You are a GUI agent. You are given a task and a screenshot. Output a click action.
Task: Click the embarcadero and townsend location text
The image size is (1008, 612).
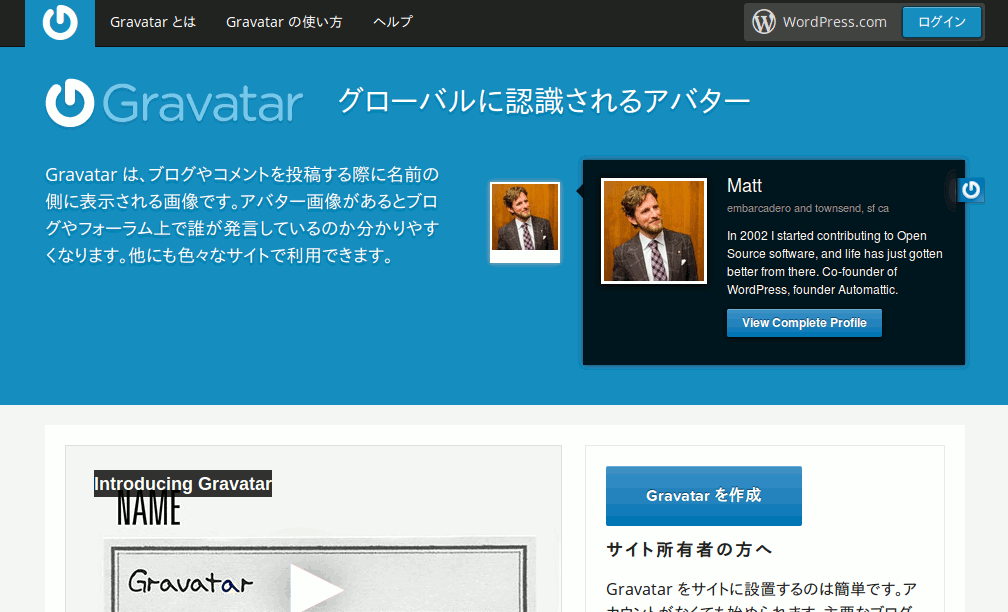pos(807,208)
